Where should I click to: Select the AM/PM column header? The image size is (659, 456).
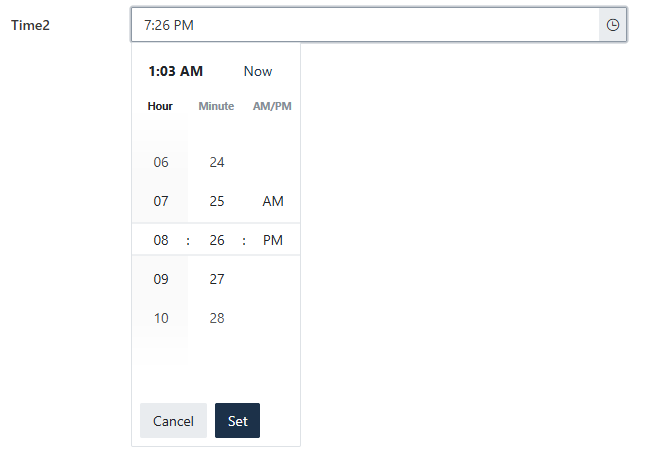tap(272, 106)
